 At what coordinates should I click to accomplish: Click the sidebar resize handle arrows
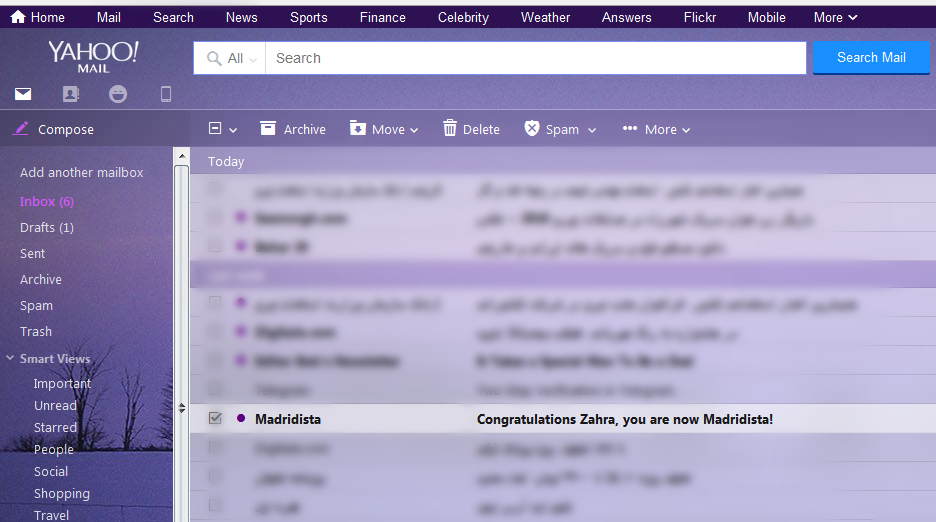click(182, 408)
